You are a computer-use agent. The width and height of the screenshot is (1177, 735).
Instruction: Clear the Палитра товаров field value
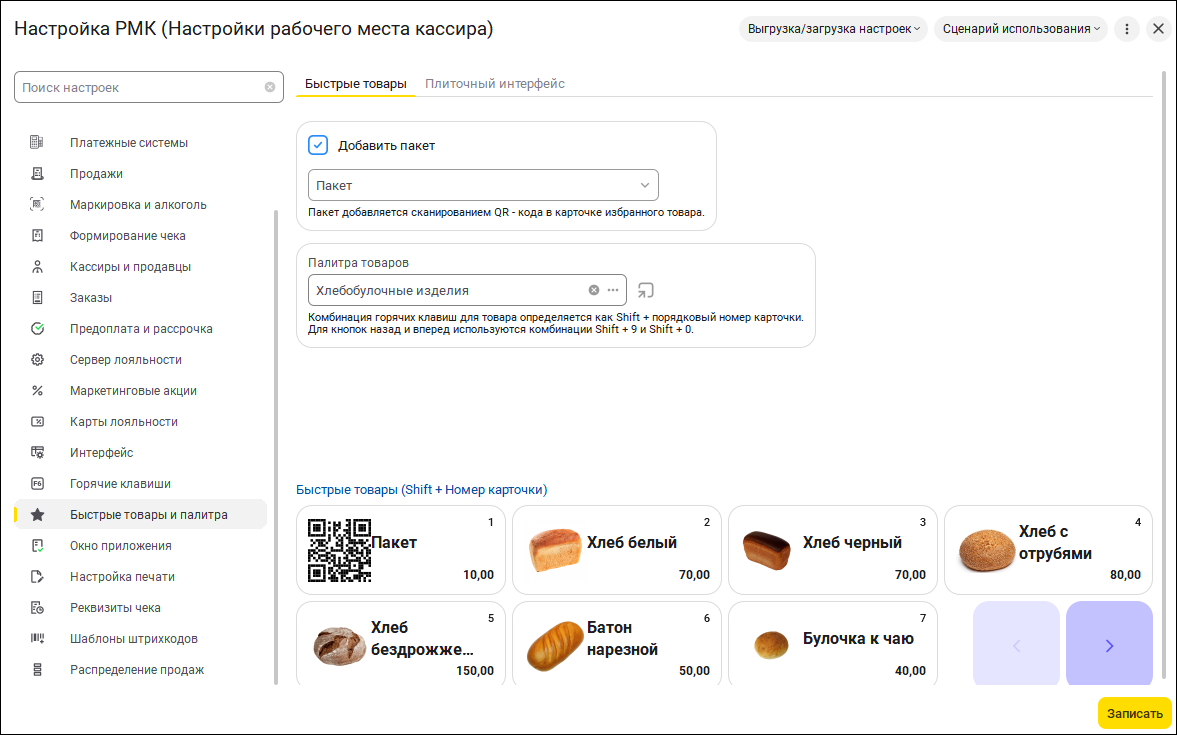pos(594,290)
